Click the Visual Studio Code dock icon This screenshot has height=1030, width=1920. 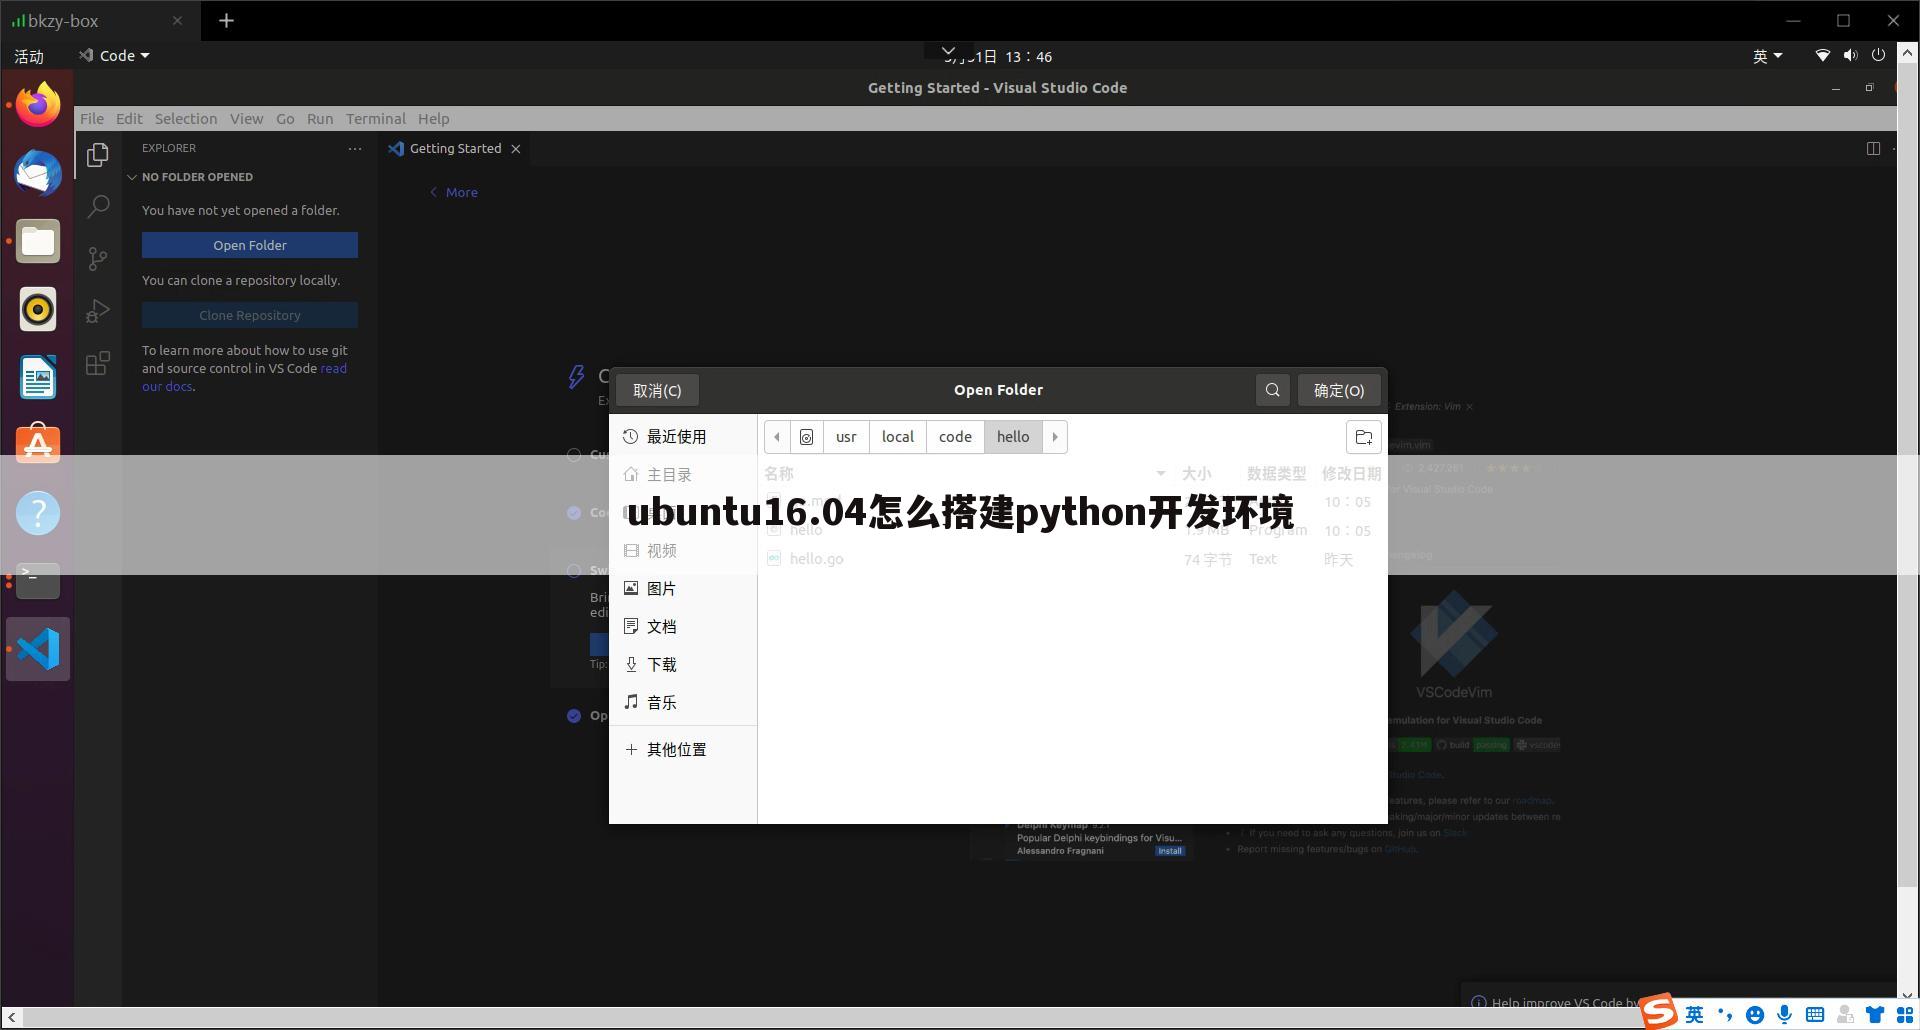pyautogui.click(x=38, y=649)
